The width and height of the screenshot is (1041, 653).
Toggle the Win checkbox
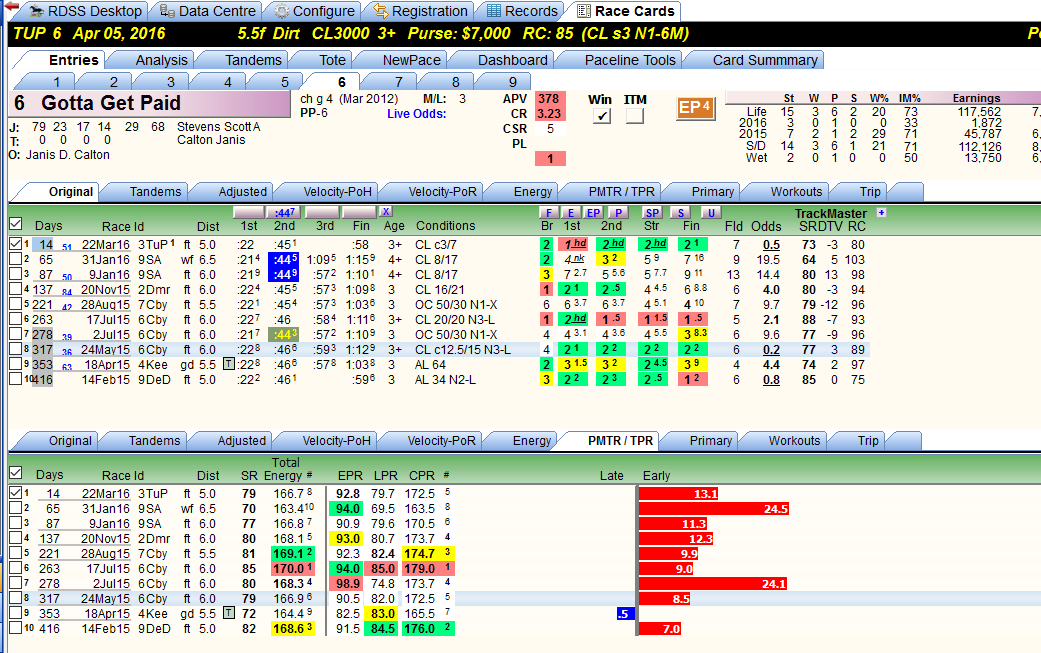click(601, 115)
